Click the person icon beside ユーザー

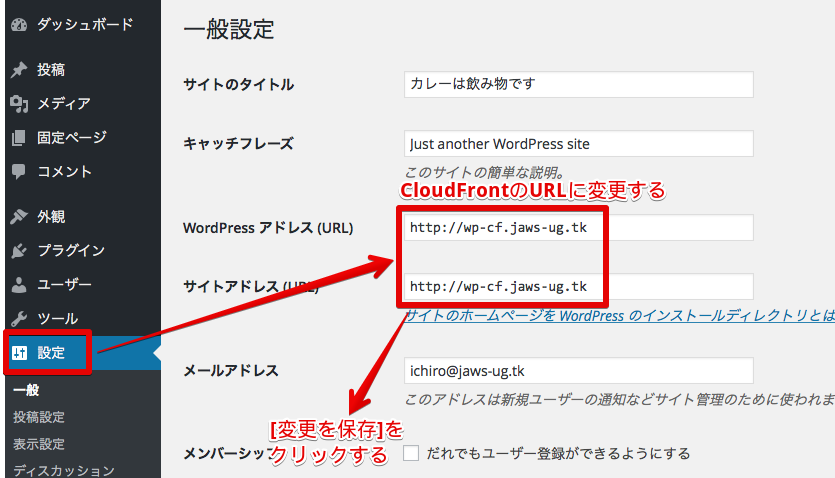[x=19, y=285]
